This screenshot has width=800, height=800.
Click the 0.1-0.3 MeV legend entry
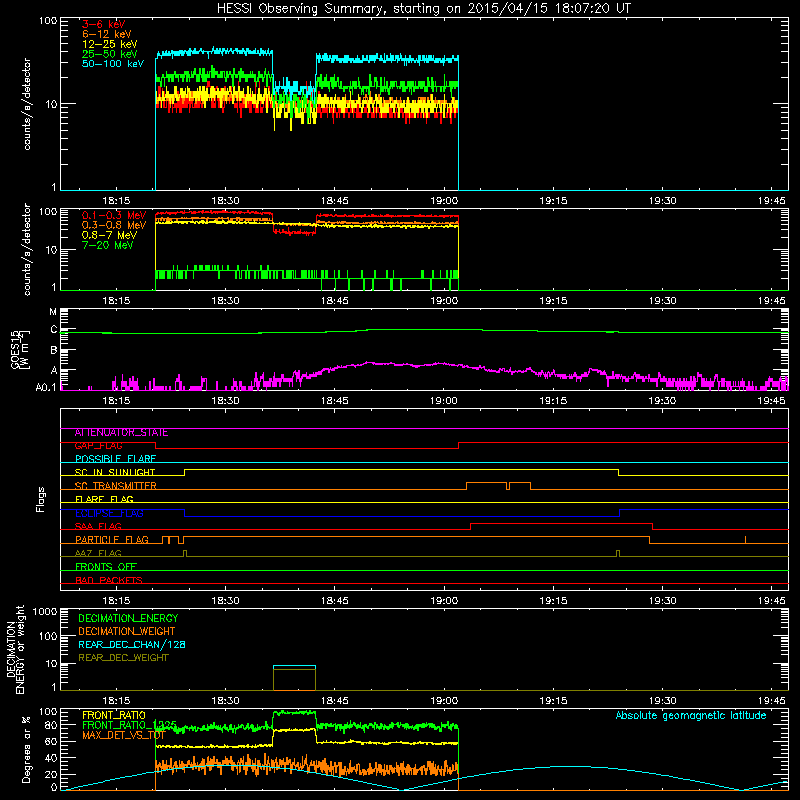coord(114,215)
